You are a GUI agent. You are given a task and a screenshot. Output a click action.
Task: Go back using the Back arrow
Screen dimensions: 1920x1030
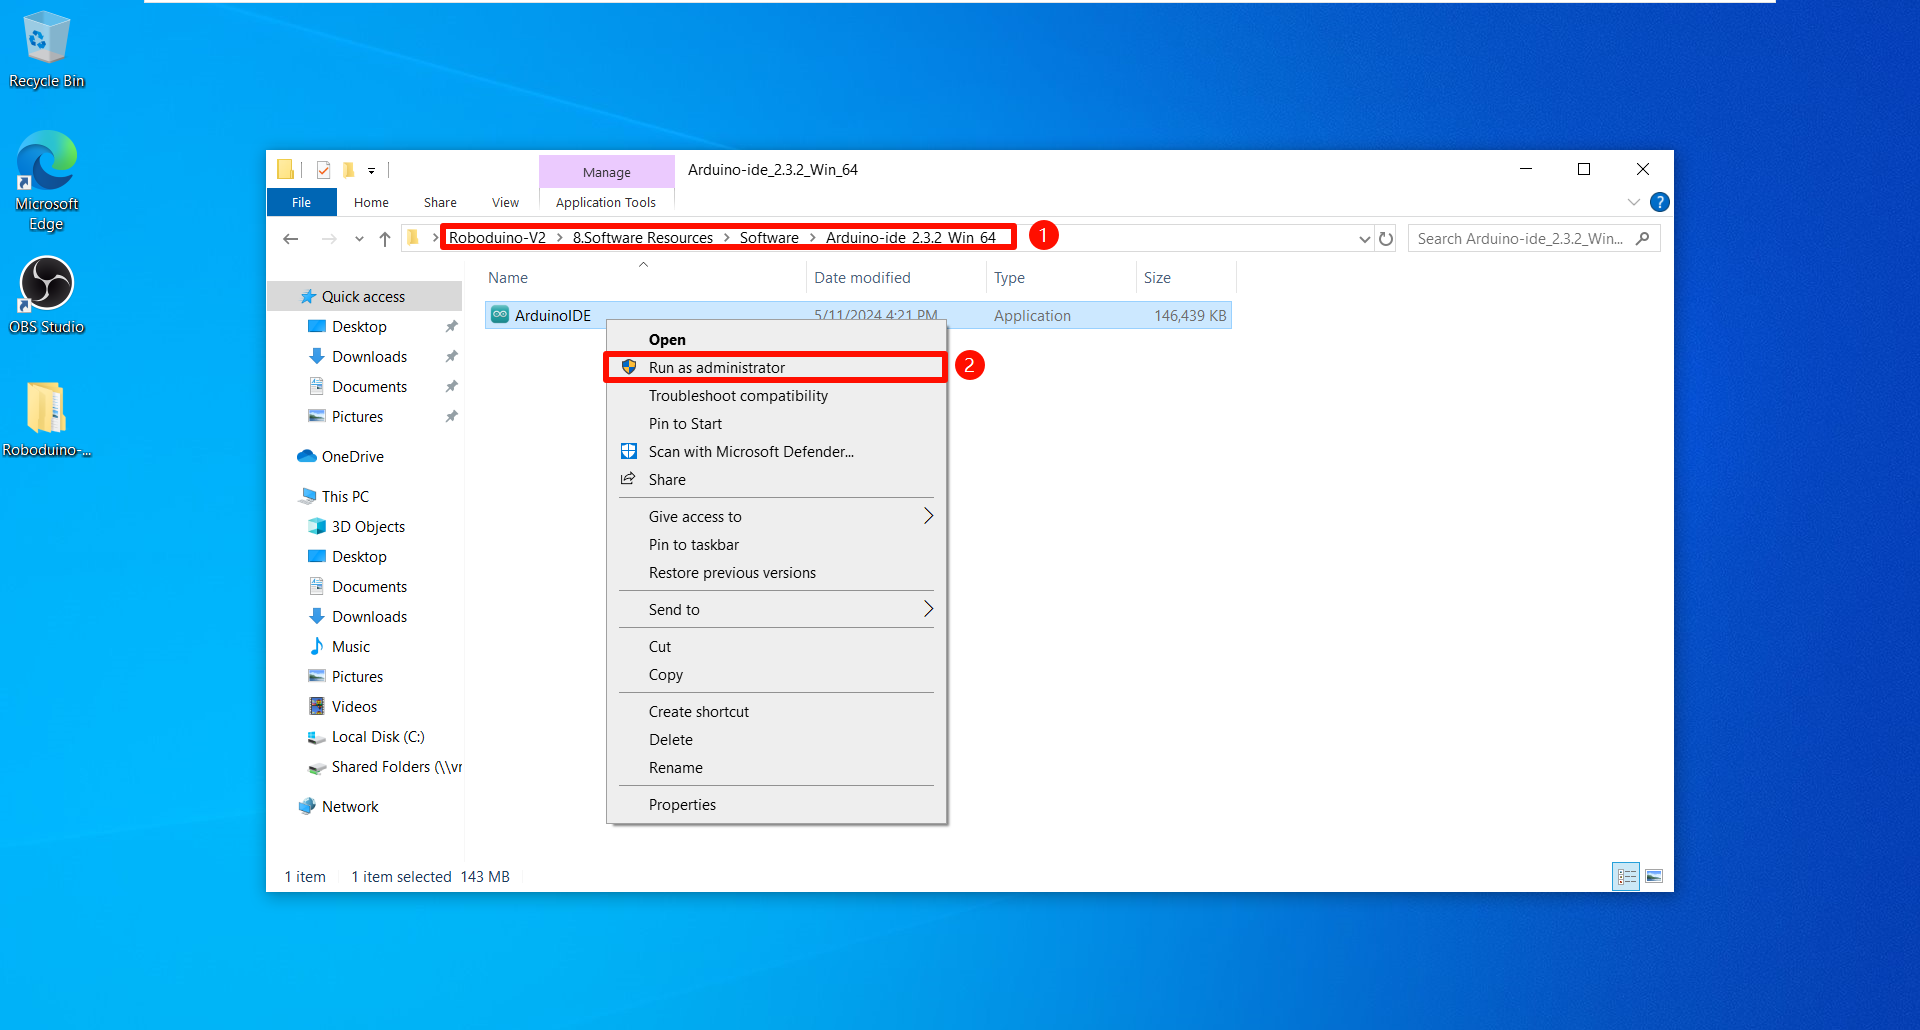[291, 239]
